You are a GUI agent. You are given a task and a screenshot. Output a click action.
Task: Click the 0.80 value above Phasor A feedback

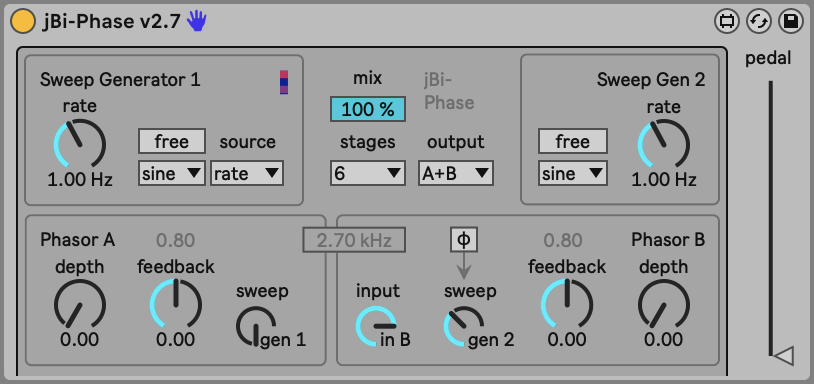[x=175, y=240]
